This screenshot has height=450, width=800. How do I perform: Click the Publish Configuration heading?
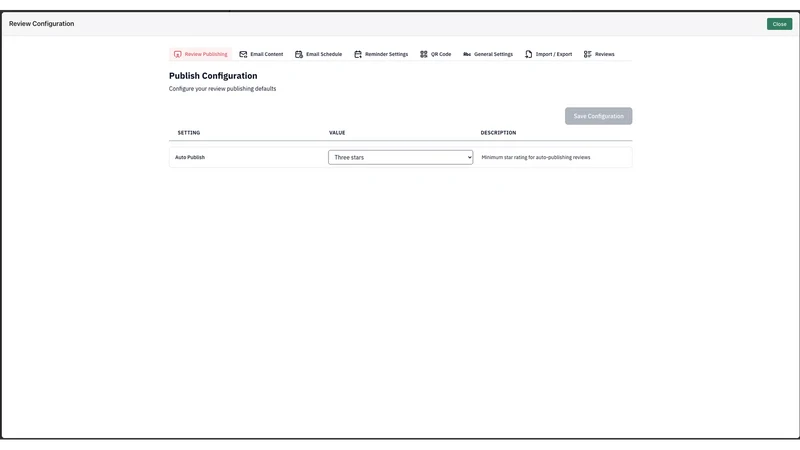(213, 76)
